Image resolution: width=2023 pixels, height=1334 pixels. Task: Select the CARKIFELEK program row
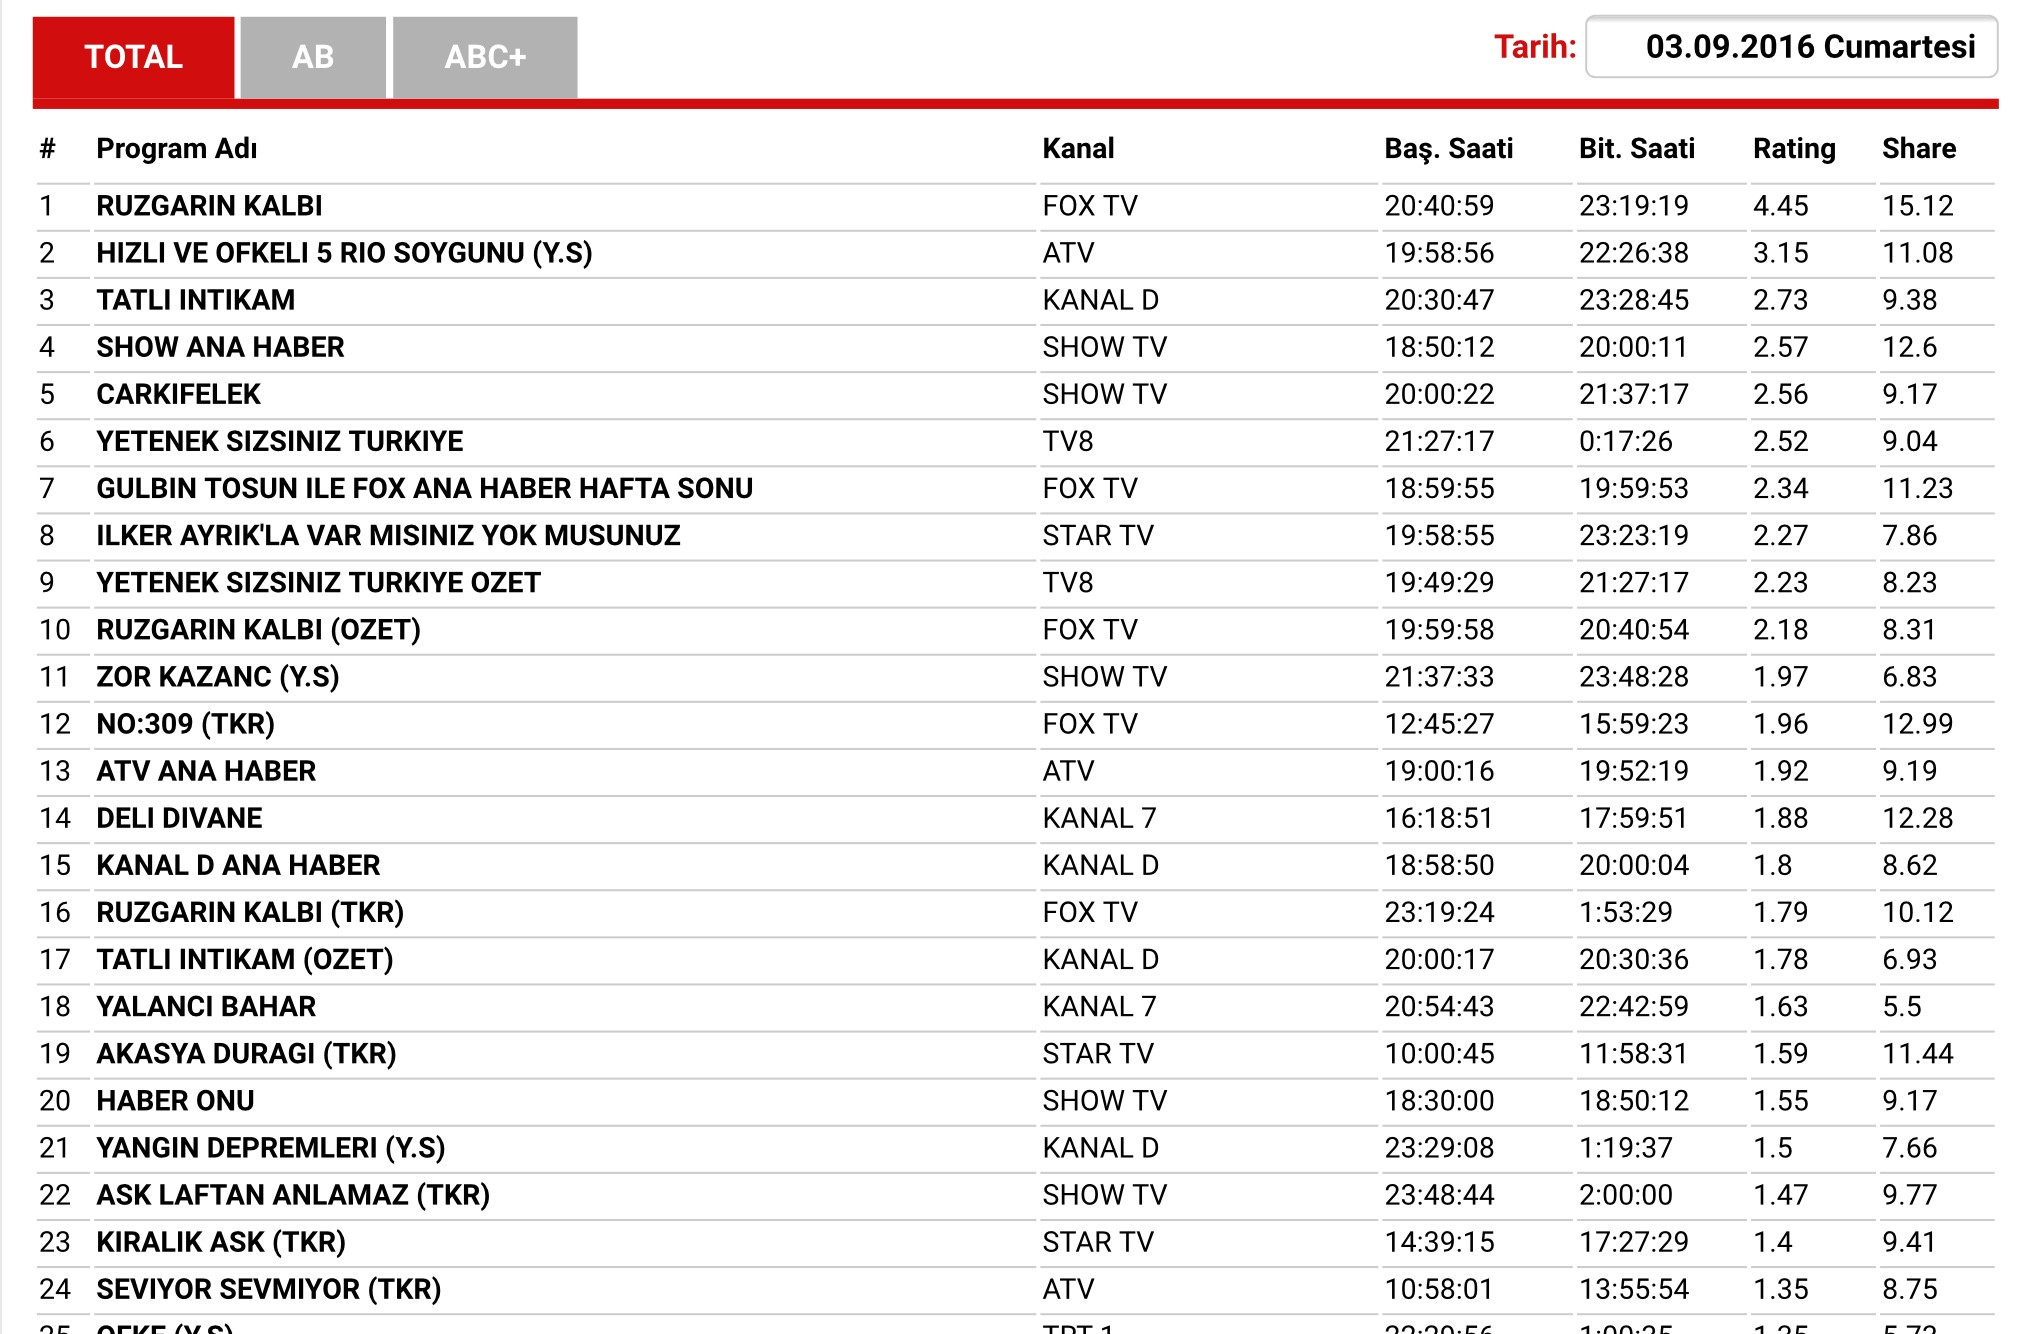(178, 394)
